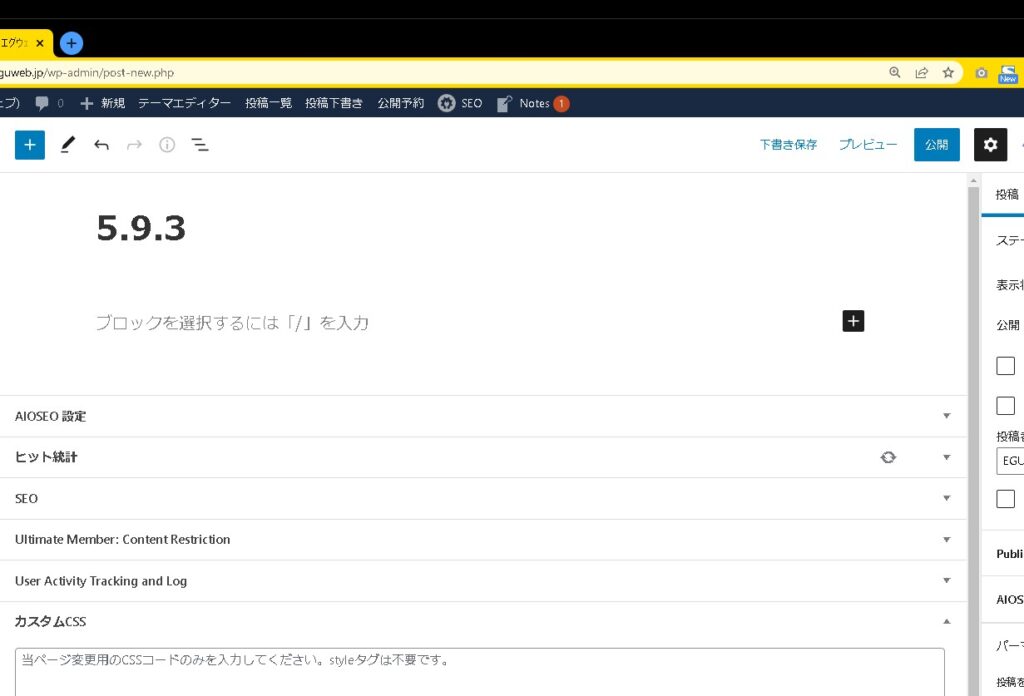
Task: Click the Hit Statistics refresh icon
Action: (888, 457)
